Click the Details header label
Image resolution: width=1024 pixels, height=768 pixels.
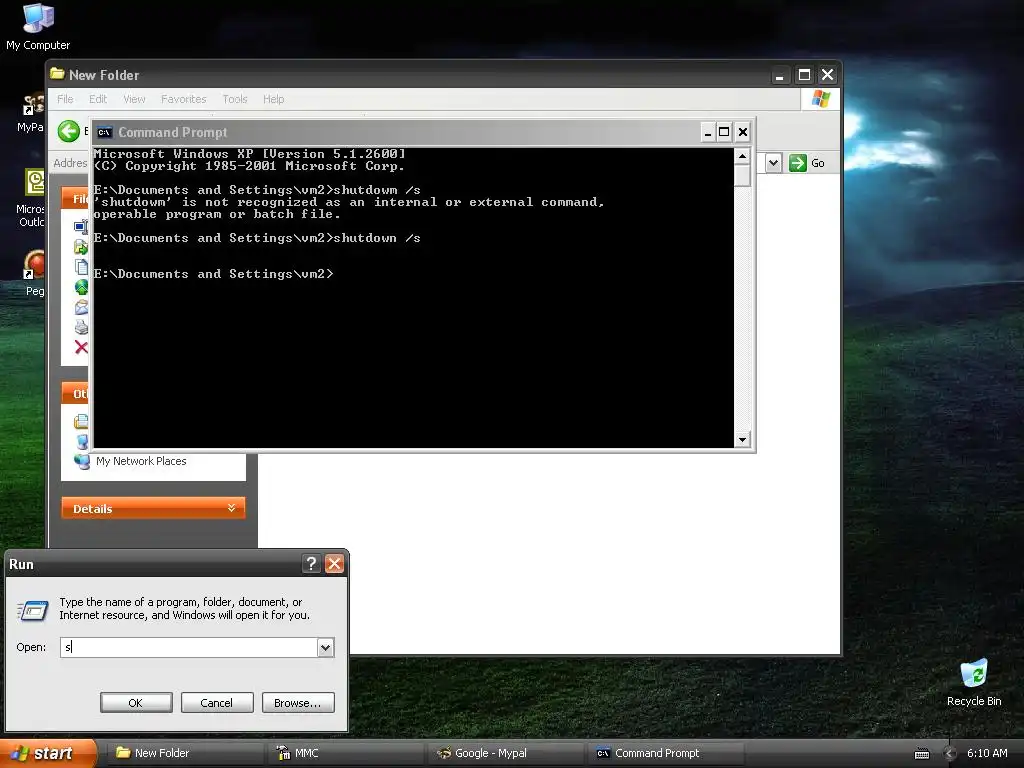(x=93, y=509)
